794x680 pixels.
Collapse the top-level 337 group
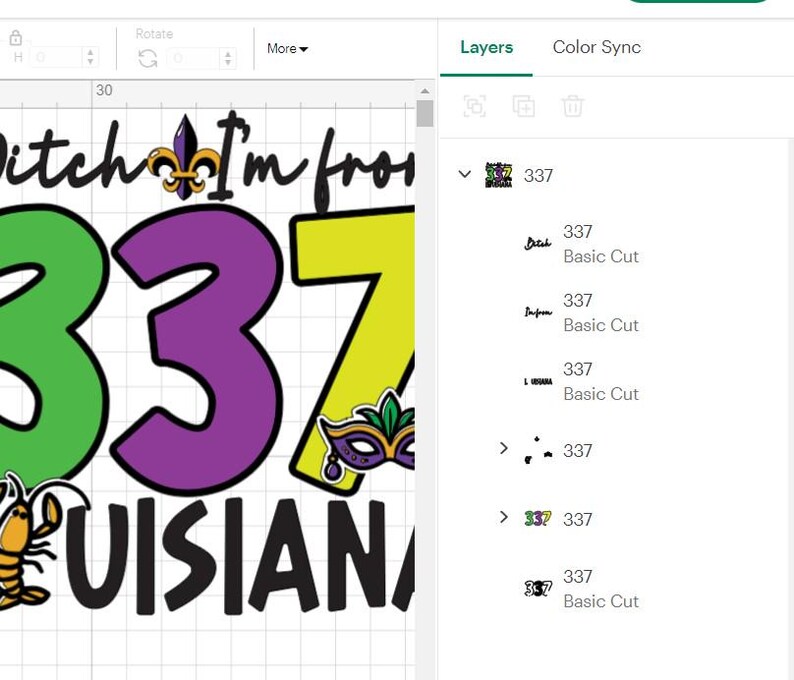[x=464, y=174]
